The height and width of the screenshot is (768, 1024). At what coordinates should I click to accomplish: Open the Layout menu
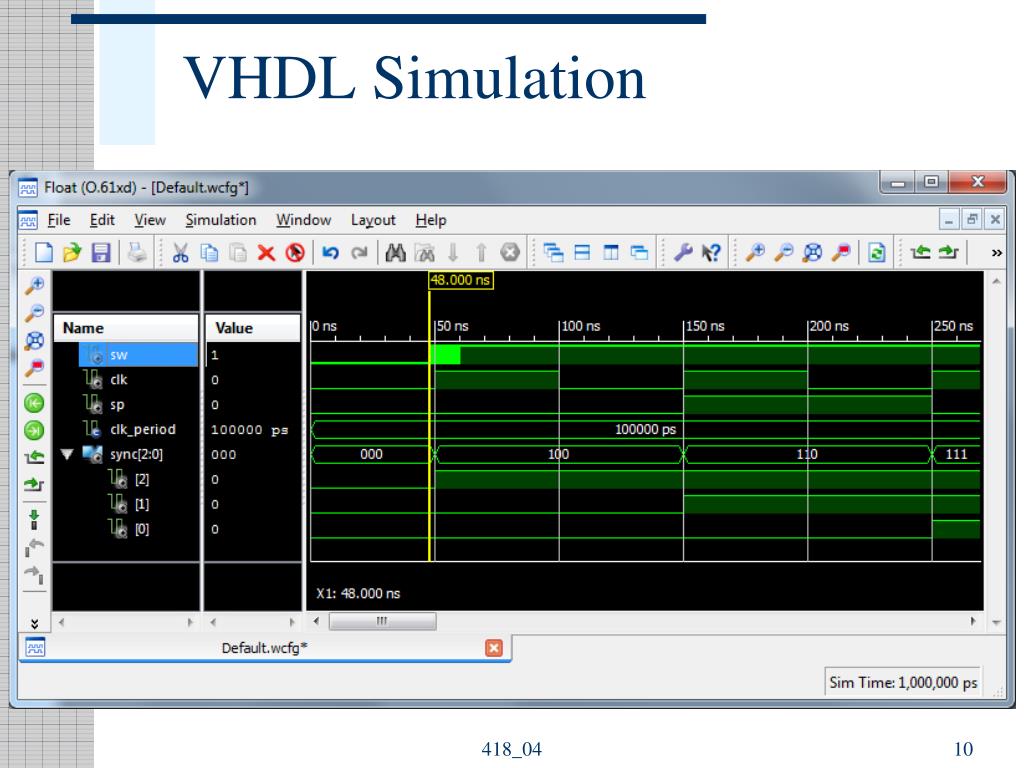coord(373,220)
